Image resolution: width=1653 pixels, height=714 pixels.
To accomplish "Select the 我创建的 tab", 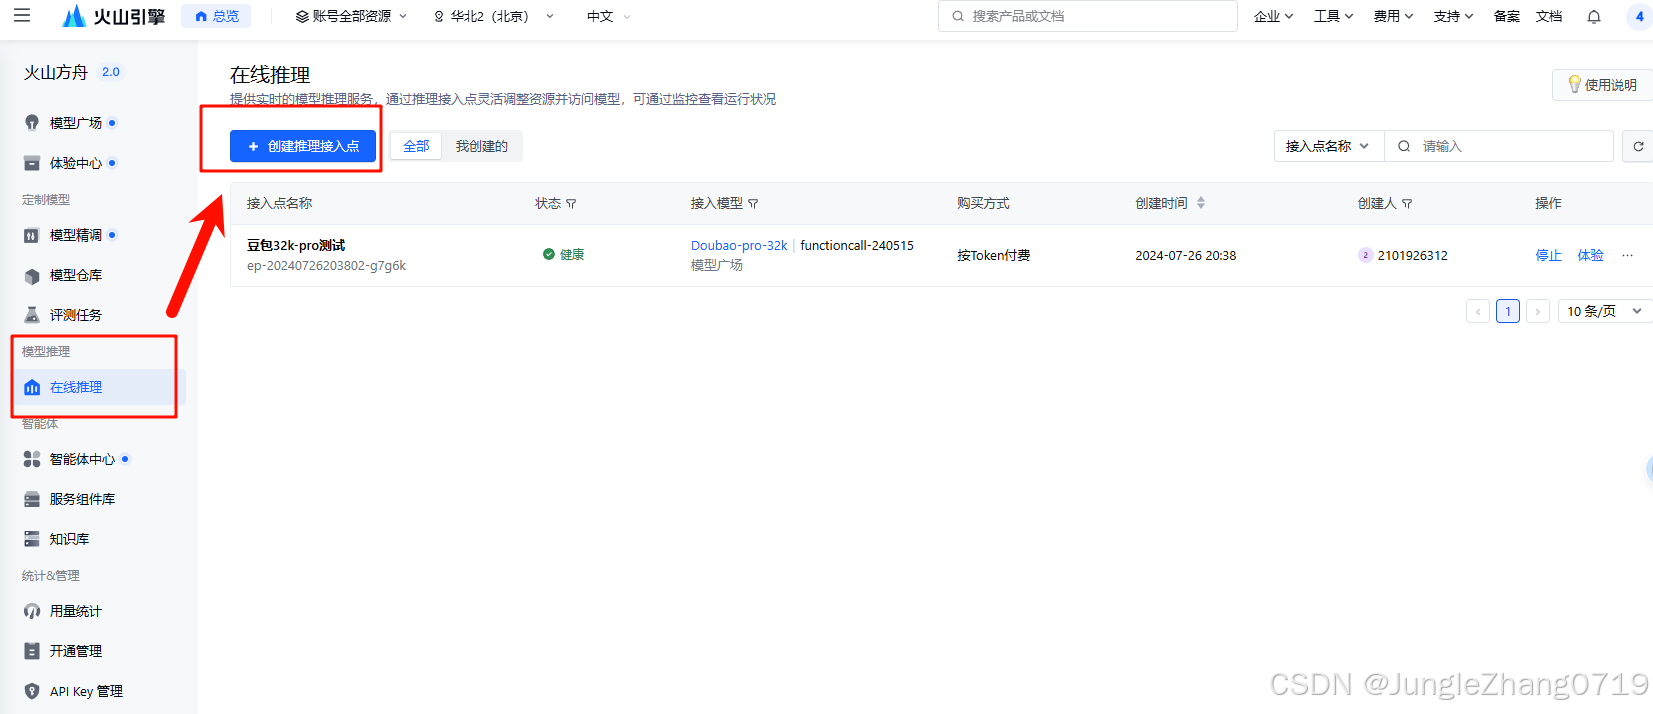I will pyautogui.click(x=482, y=146).
